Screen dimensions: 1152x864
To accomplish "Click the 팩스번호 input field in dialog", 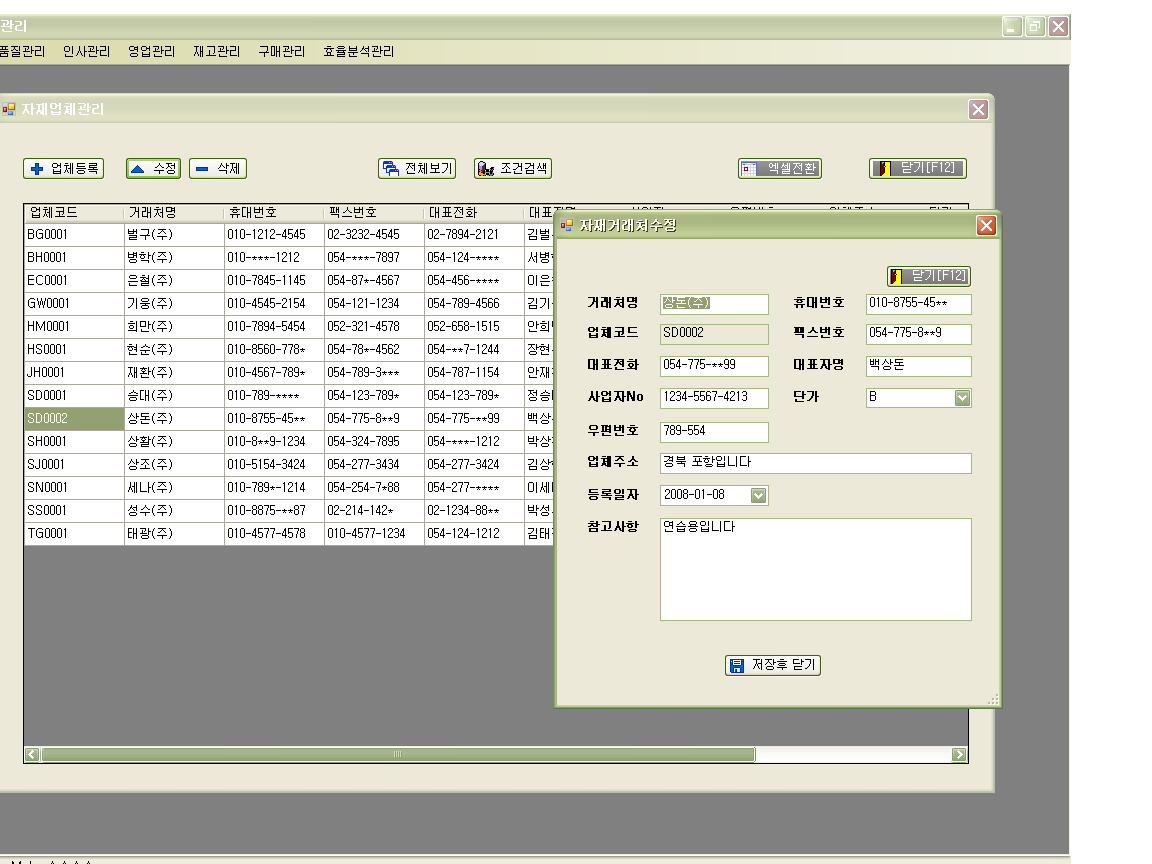I will click(x=918, y=334).
